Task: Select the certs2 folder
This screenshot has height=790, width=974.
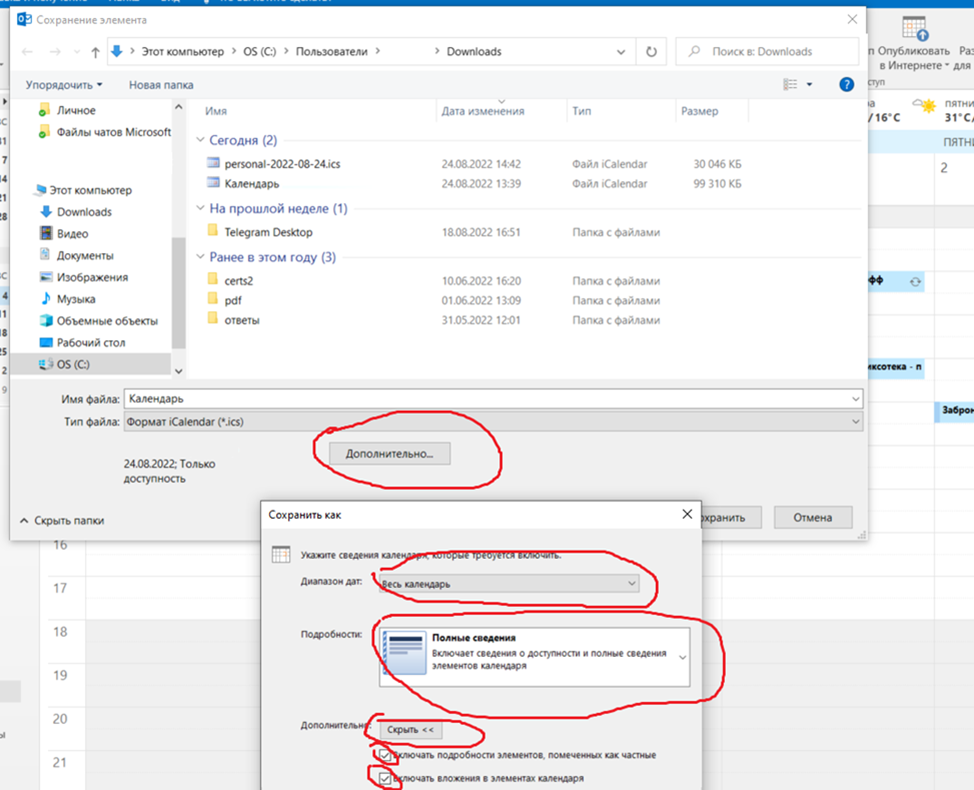Action: (239, 281)
